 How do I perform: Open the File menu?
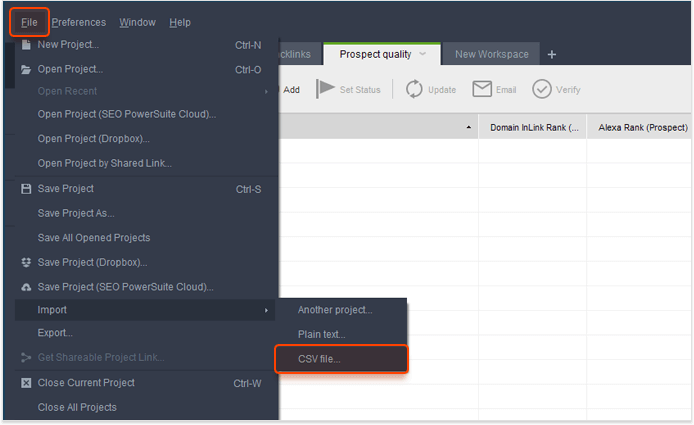click(x=29, y=22)
